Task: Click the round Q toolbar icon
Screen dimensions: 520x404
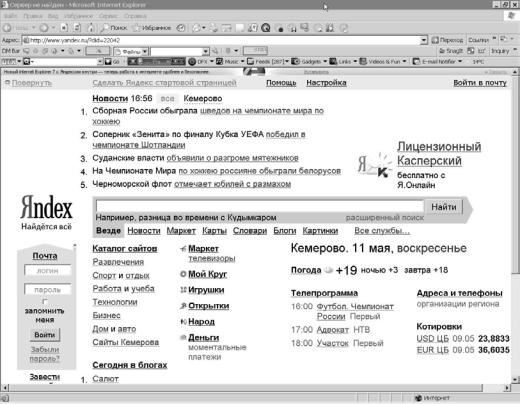Action: tap(266, 28)
